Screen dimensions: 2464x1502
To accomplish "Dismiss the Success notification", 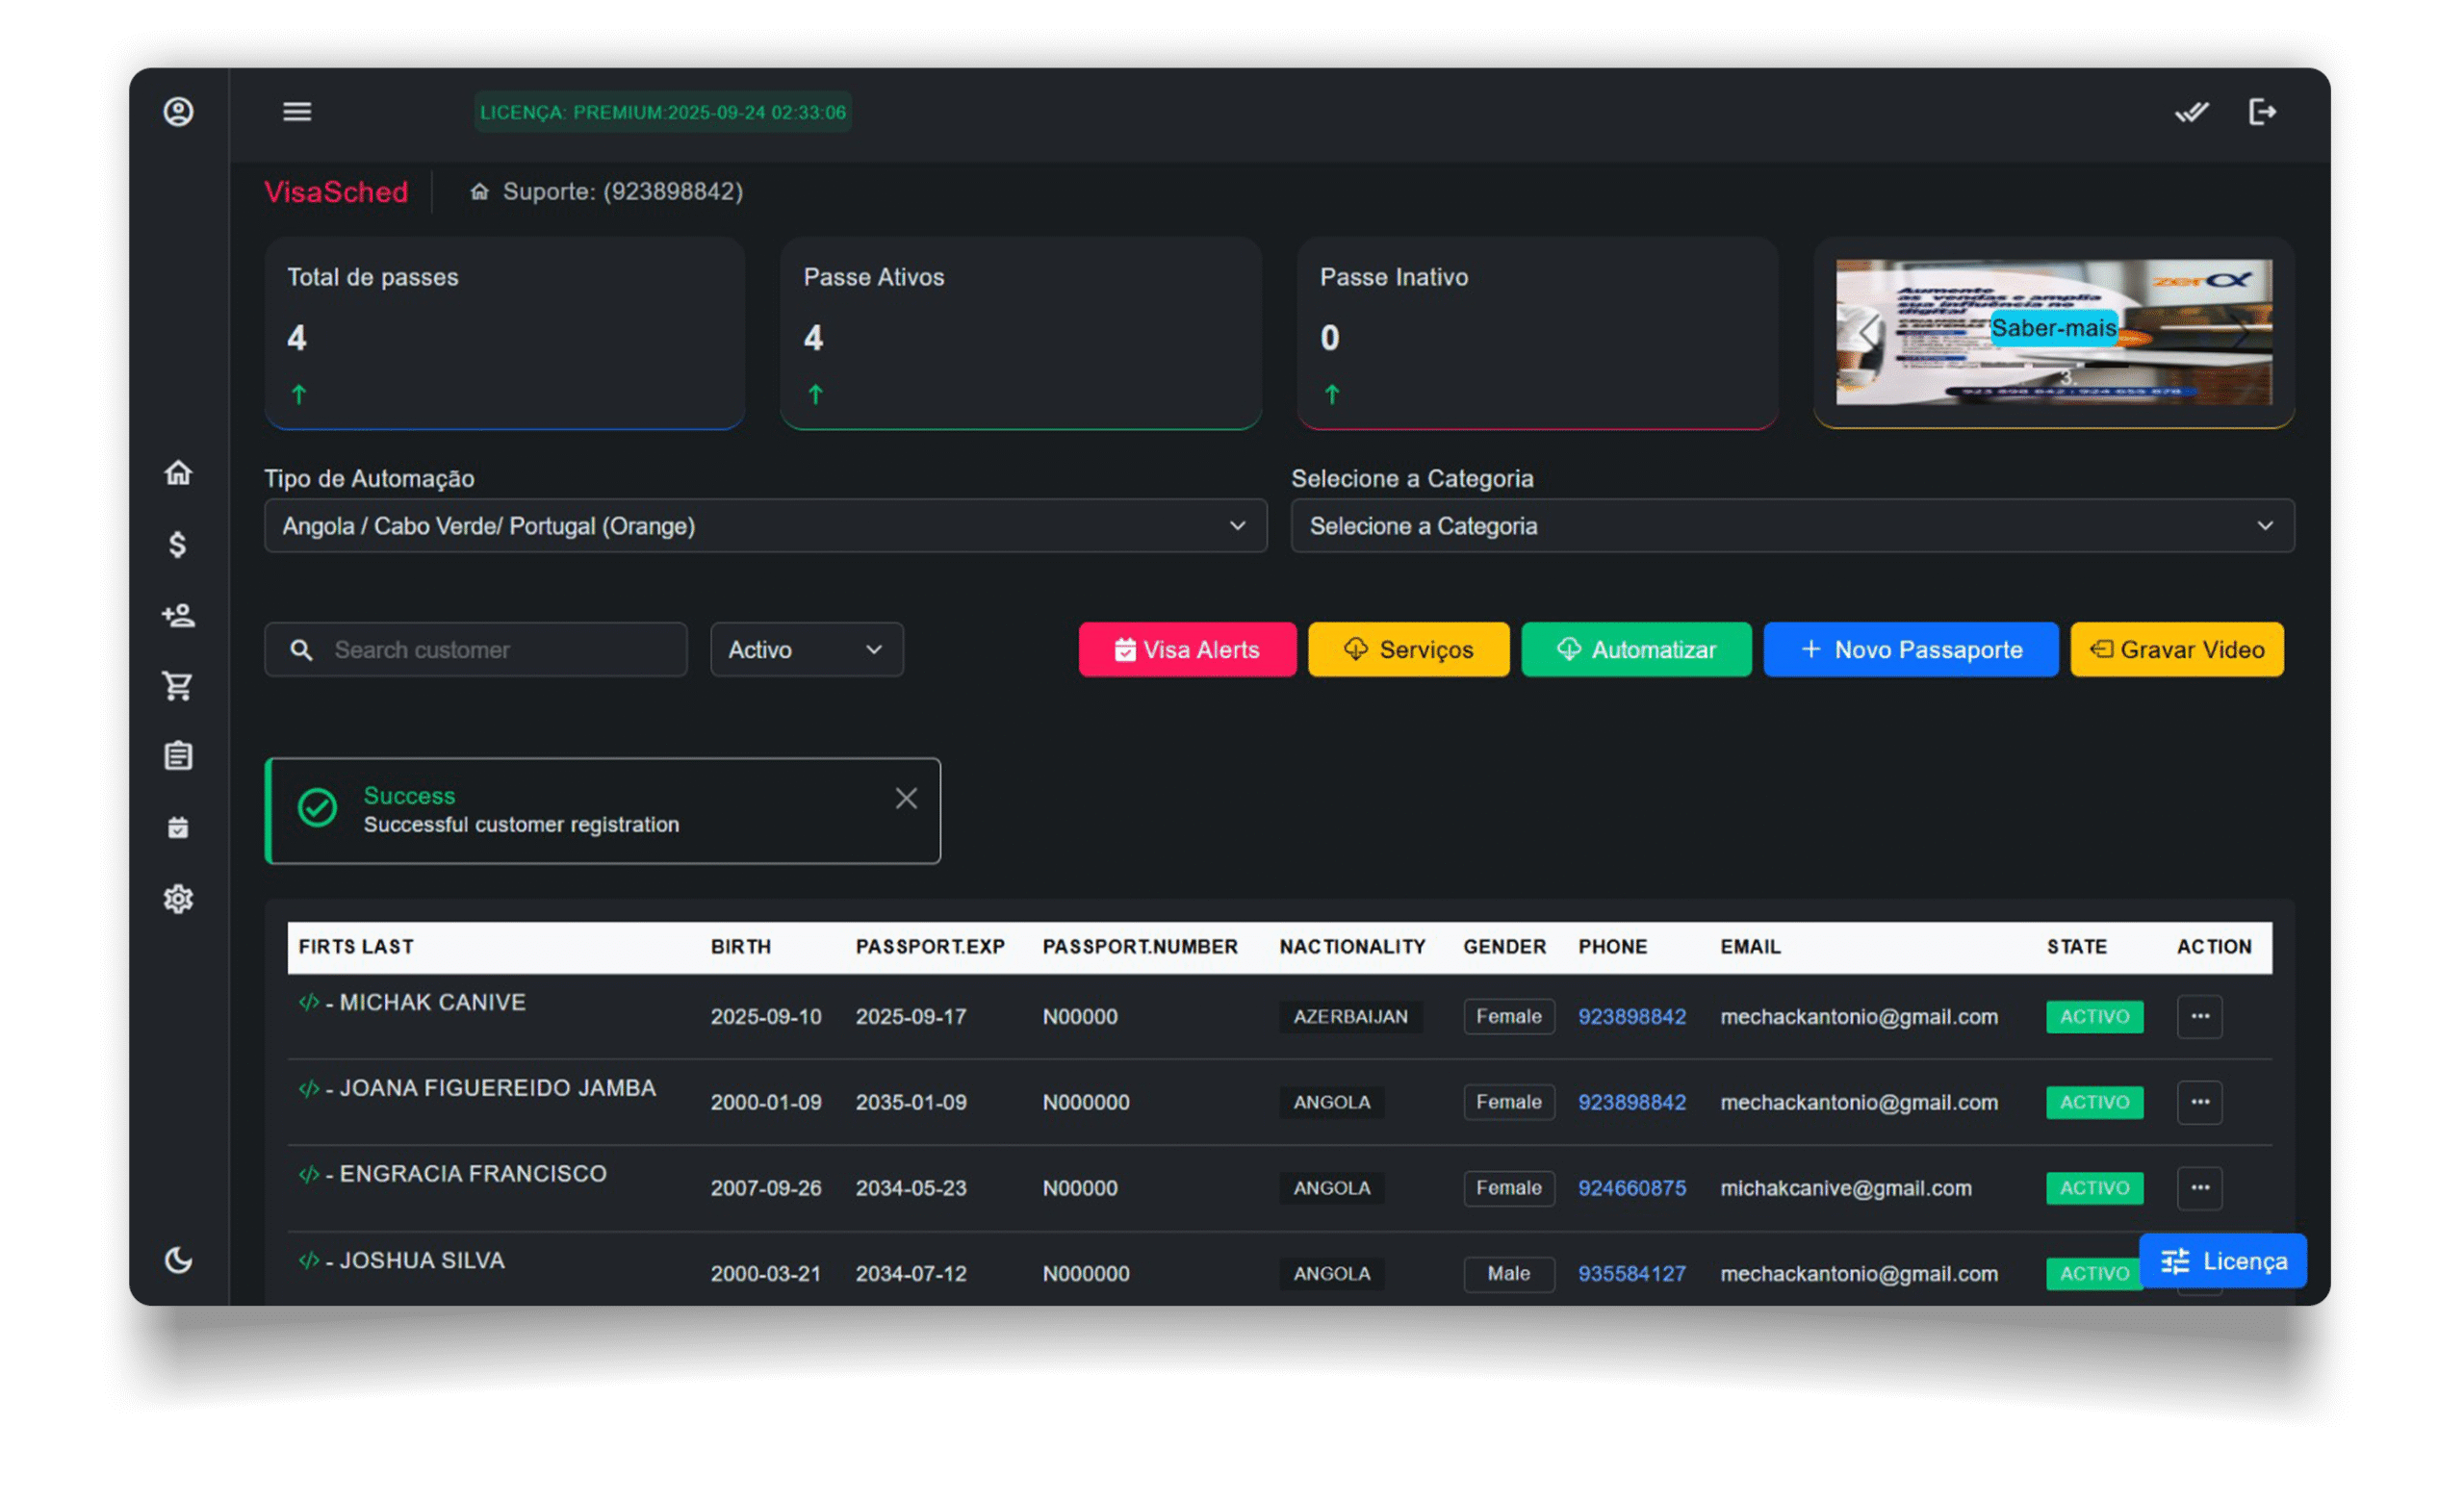I will pyautogui.click(x=906, y=798).
